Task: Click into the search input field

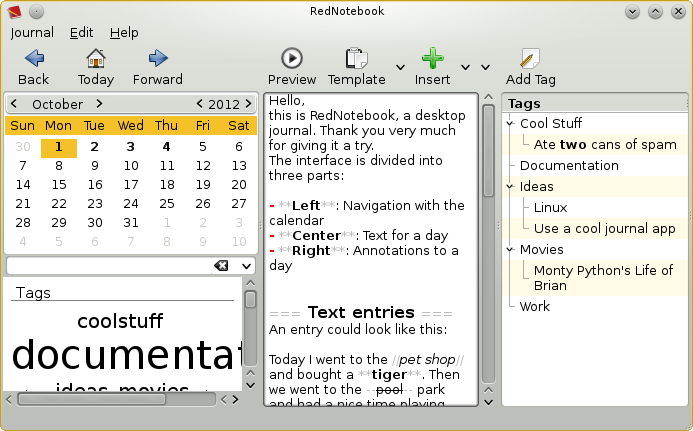Action: (110, 266)
